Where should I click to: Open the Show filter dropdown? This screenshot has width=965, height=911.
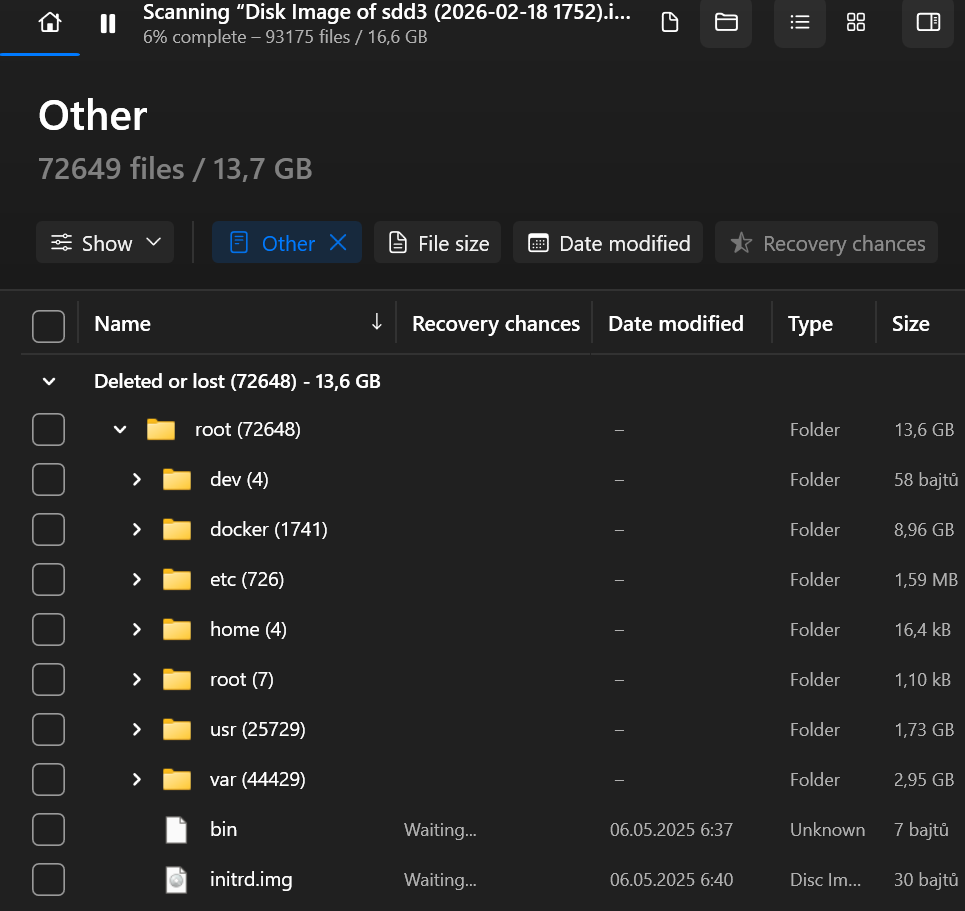[105, 243]
